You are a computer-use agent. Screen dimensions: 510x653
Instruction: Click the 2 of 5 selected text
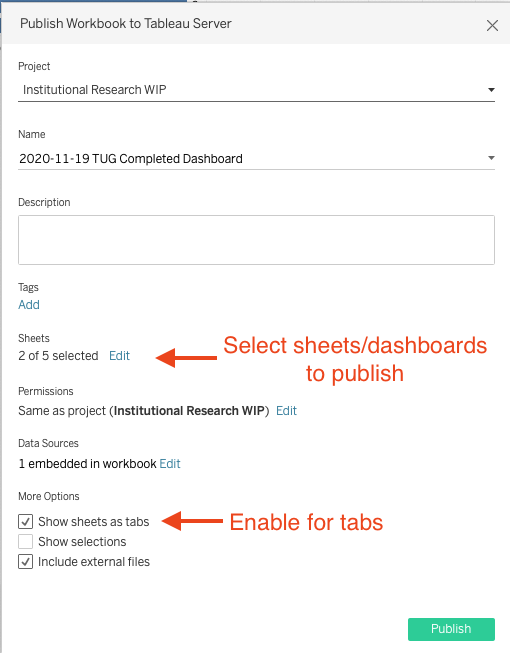point(58,356)
